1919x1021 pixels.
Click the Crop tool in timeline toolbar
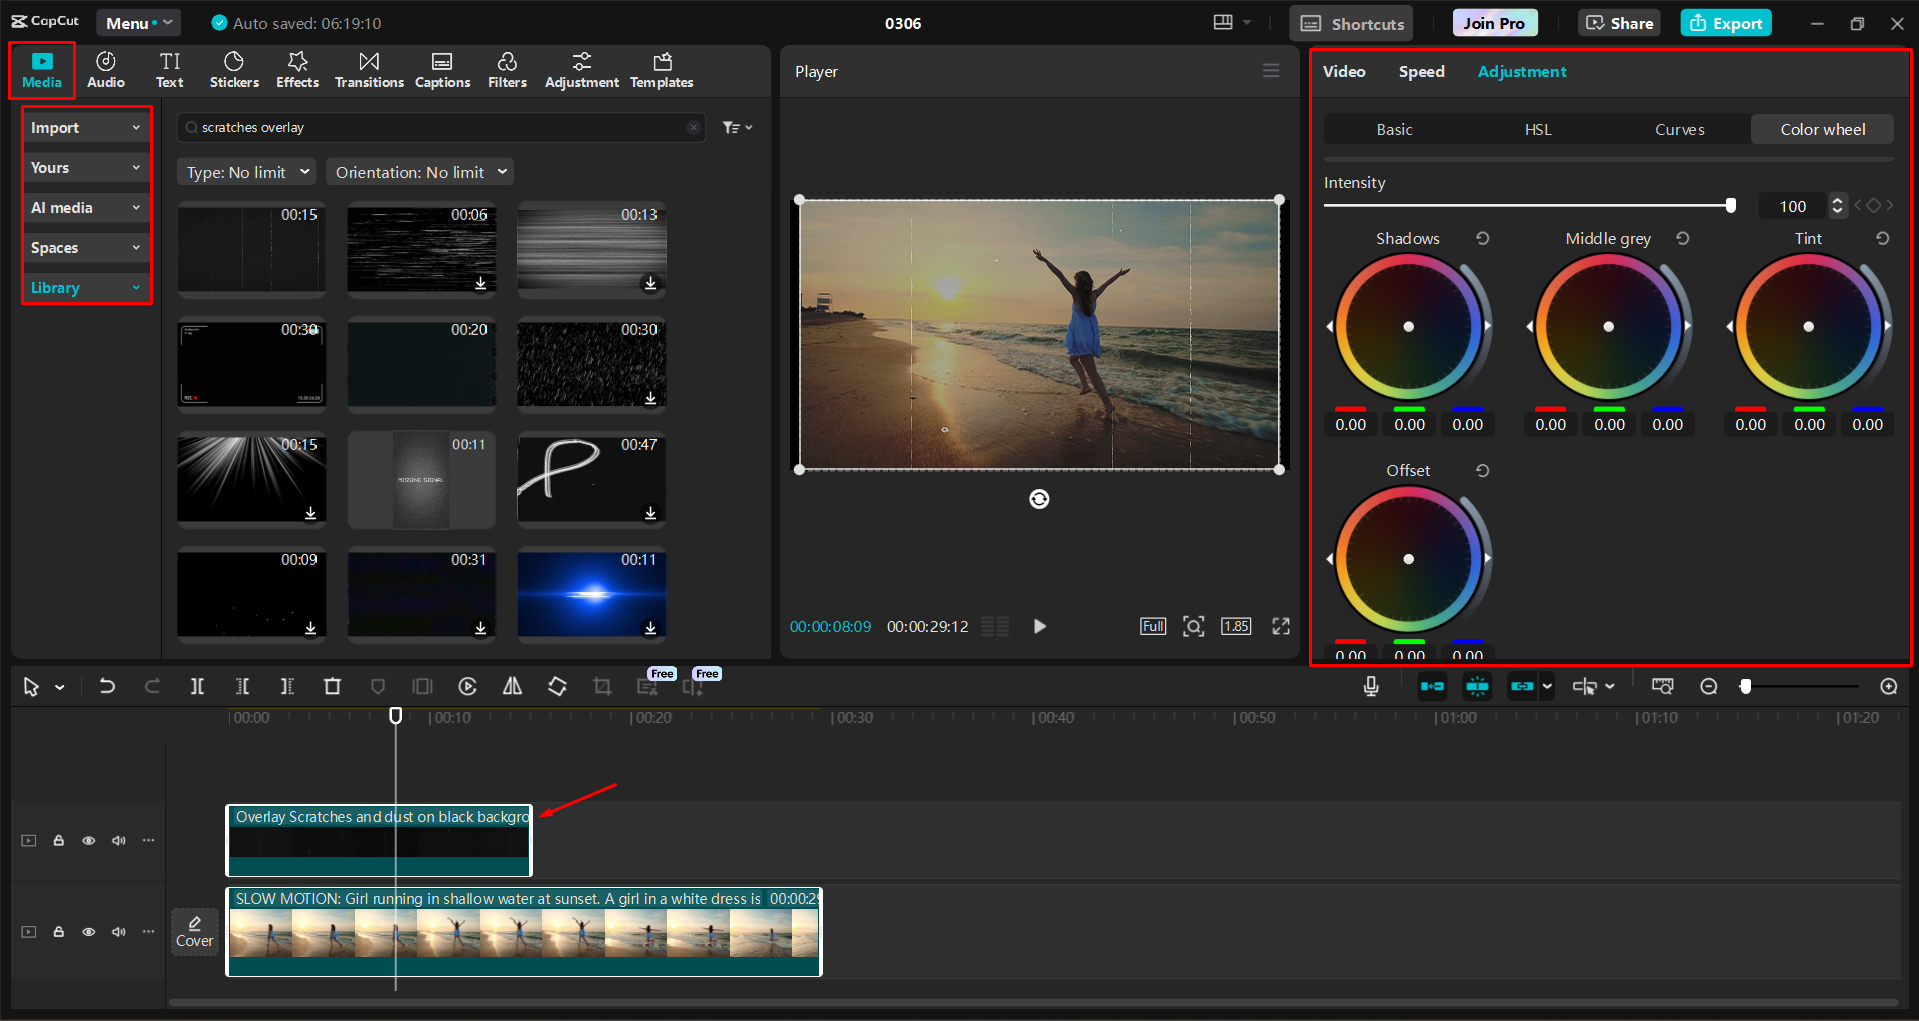pyautogui.click(x=602, y=686)
